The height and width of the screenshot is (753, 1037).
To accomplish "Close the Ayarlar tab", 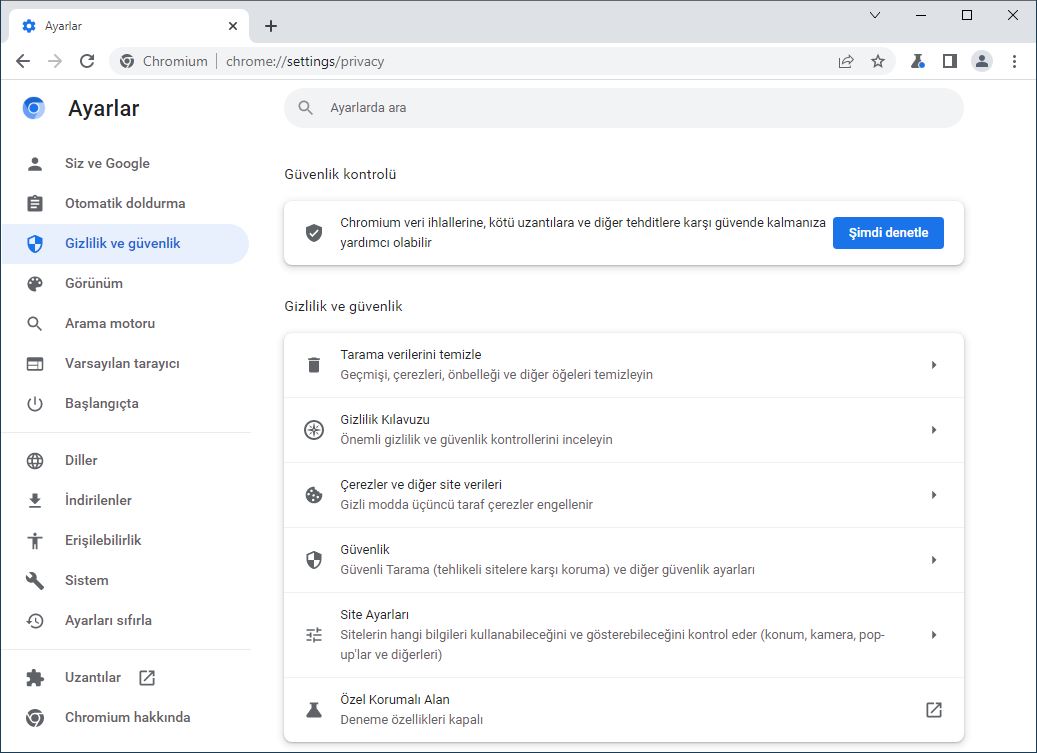I will [233, 26].
